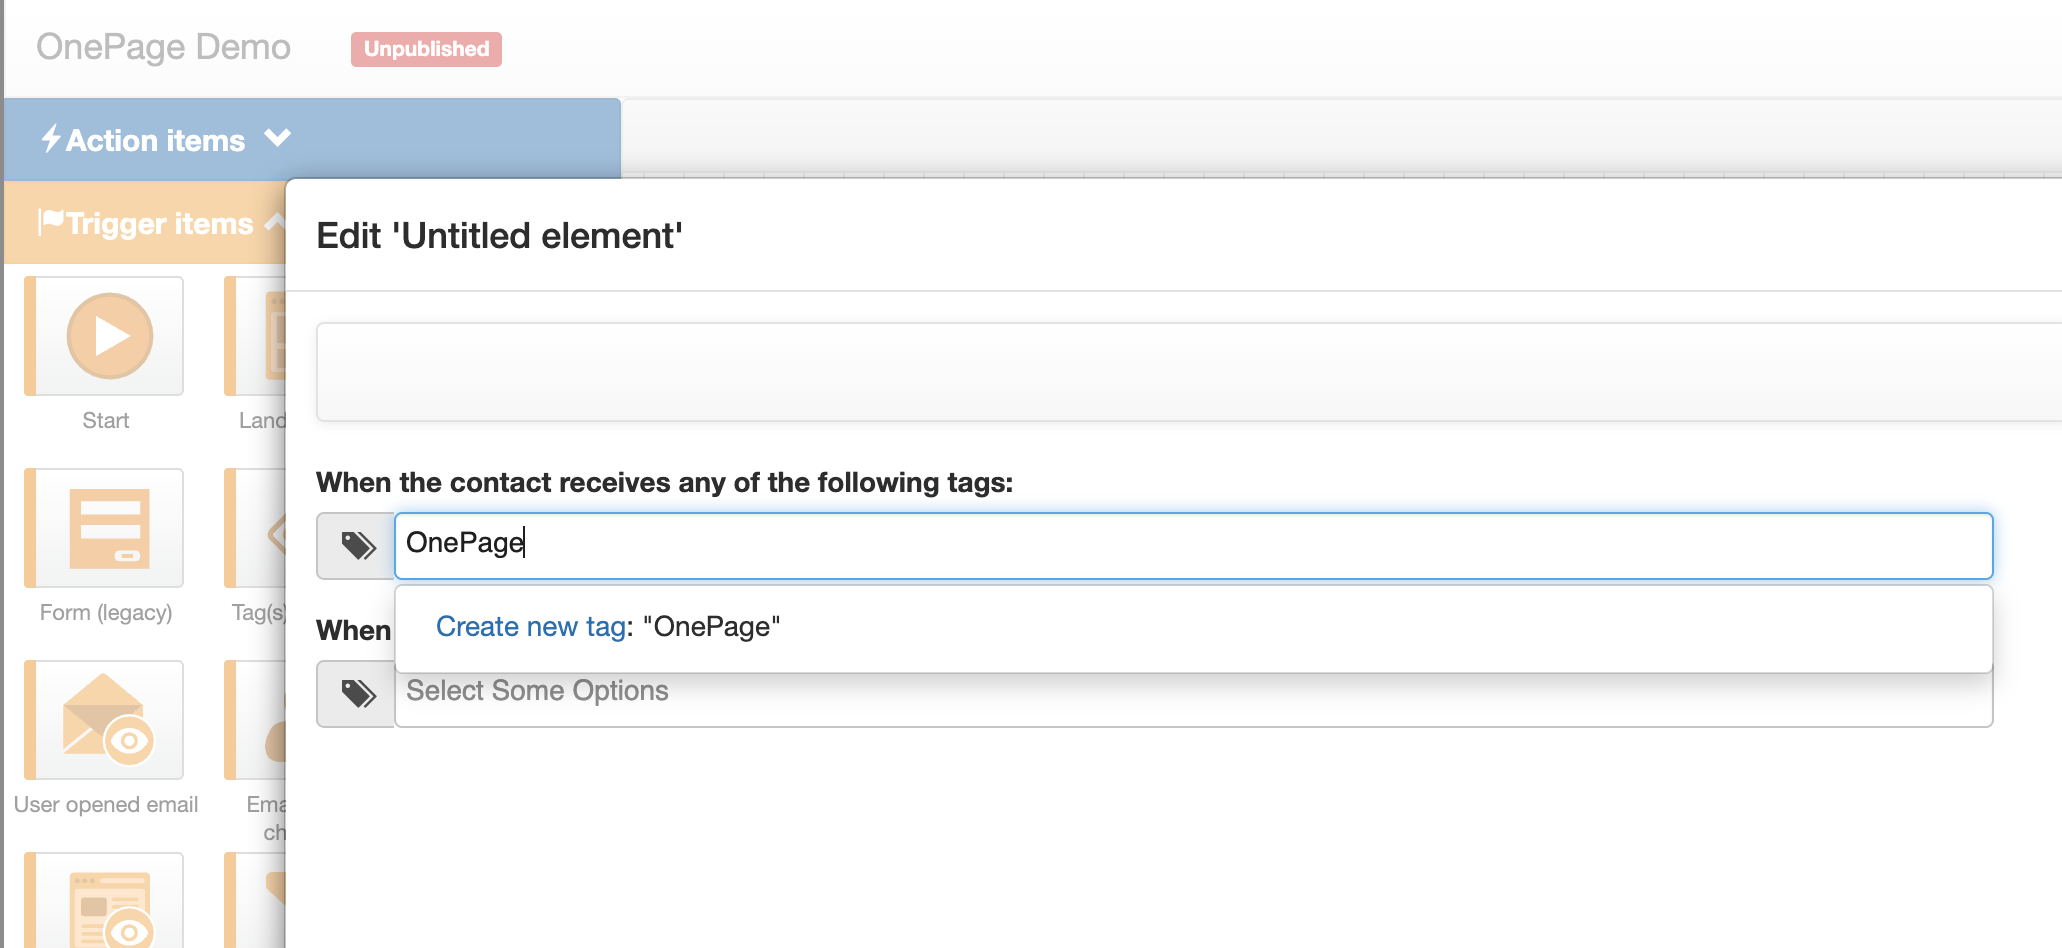Click the OnePage Demo title
This screenshot has height=948, width=2062.
[x=164, y=47]
